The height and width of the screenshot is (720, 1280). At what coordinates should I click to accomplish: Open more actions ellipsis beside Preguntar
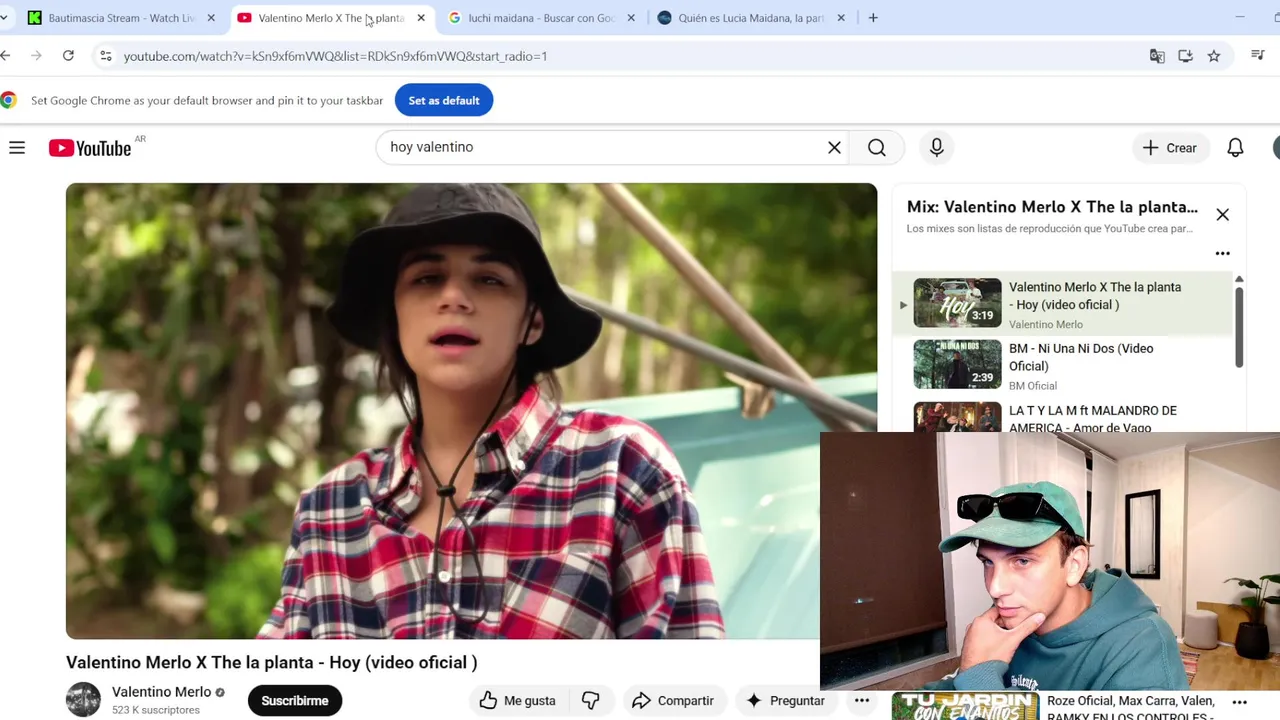click(x=861, y=701)
